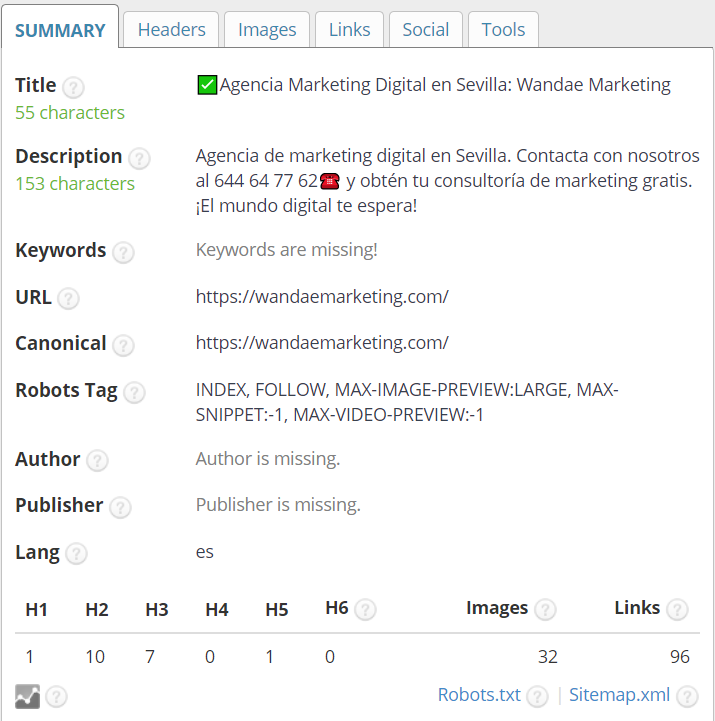The height and width of the screenshot is (721, 715).
Task: Click the help icon next to H6
Action: tap(365, 610)
